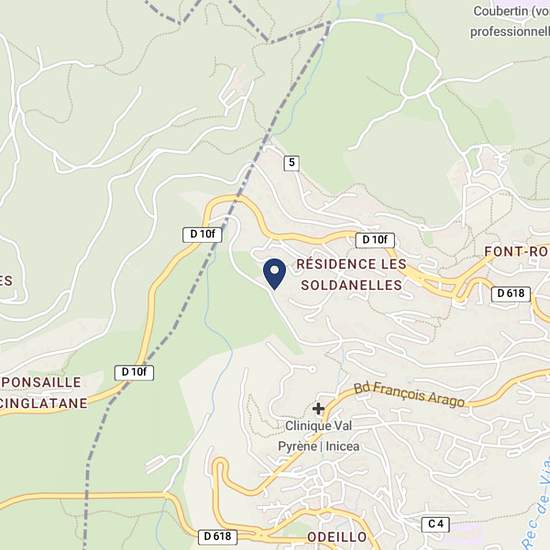Select the C 4 road shield

pyautogui.click(x=436, y=524)
